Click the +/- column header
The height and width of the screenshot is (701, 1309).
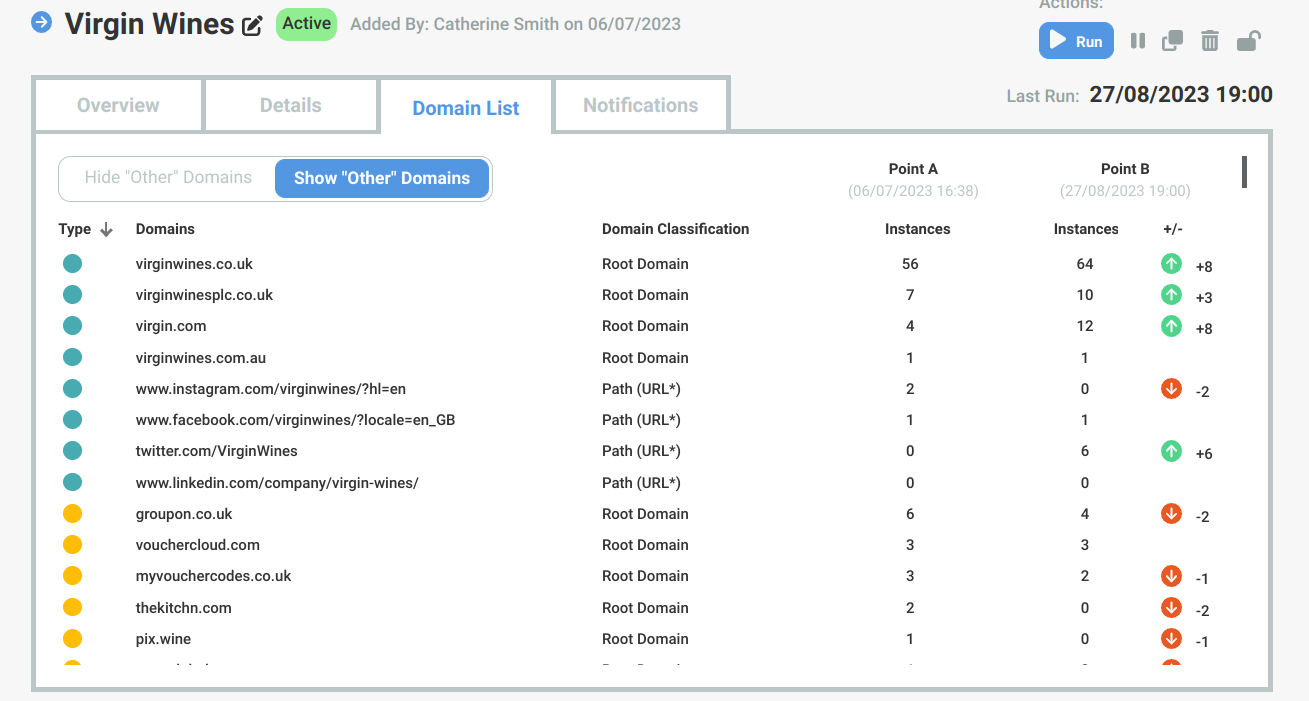click(x=1173, y=229)
